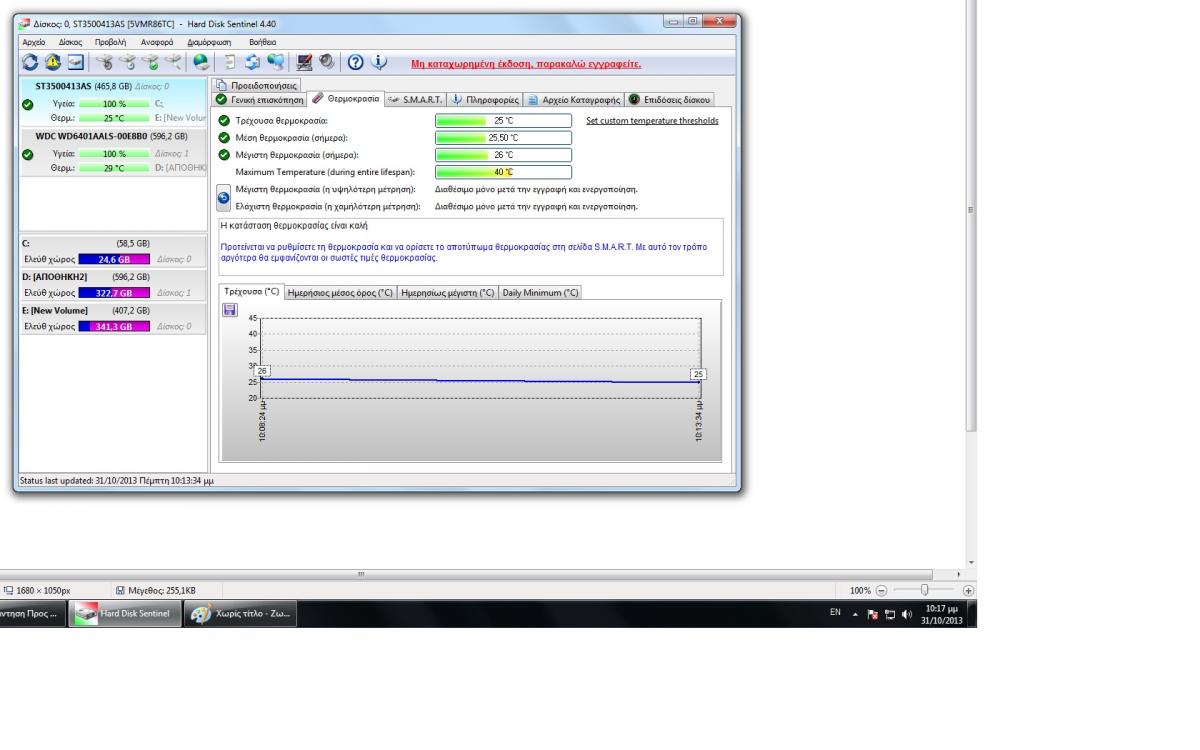Switch to the Γενική επισκόπηση tab

pos(259,100)
